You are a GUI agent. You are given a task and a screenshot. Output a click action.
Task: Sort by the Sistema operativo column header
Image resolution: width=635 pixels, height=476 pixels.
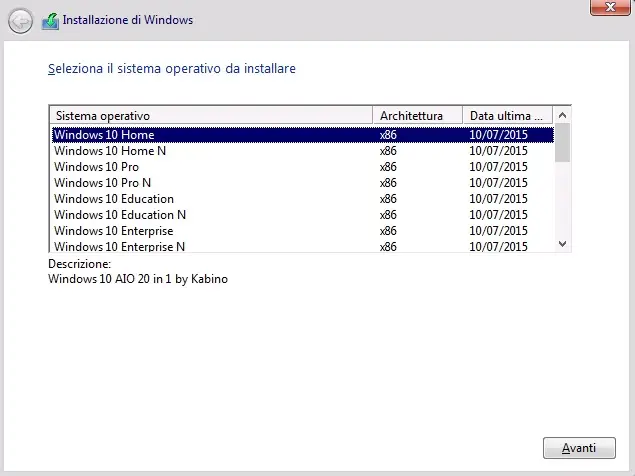click(211, 116)
